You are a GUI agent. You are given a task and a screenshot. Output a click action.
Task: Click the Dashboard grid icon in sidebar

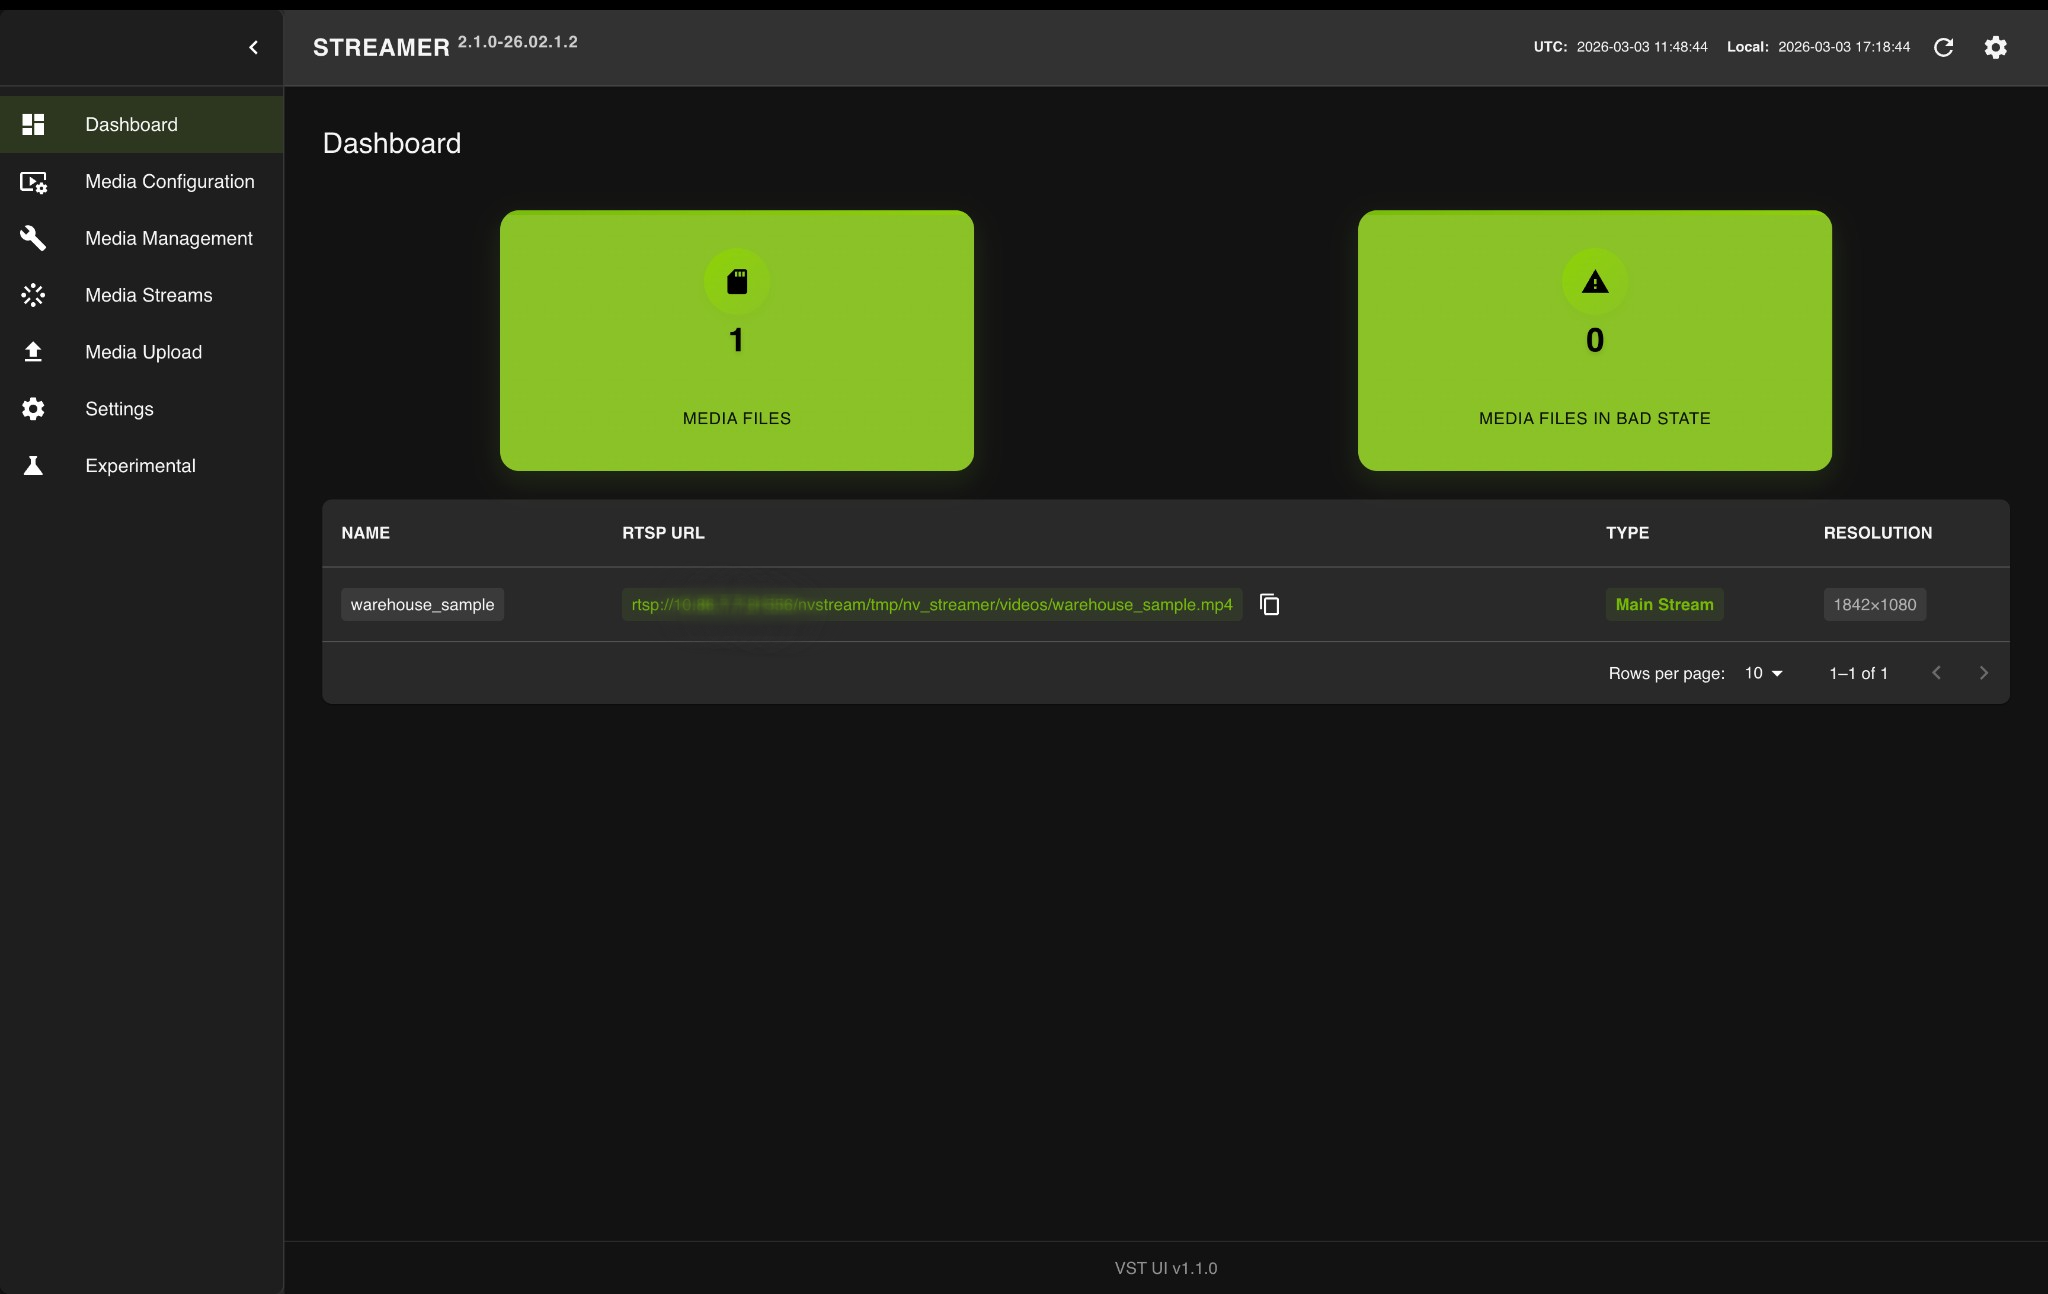(x=33, y=125)
